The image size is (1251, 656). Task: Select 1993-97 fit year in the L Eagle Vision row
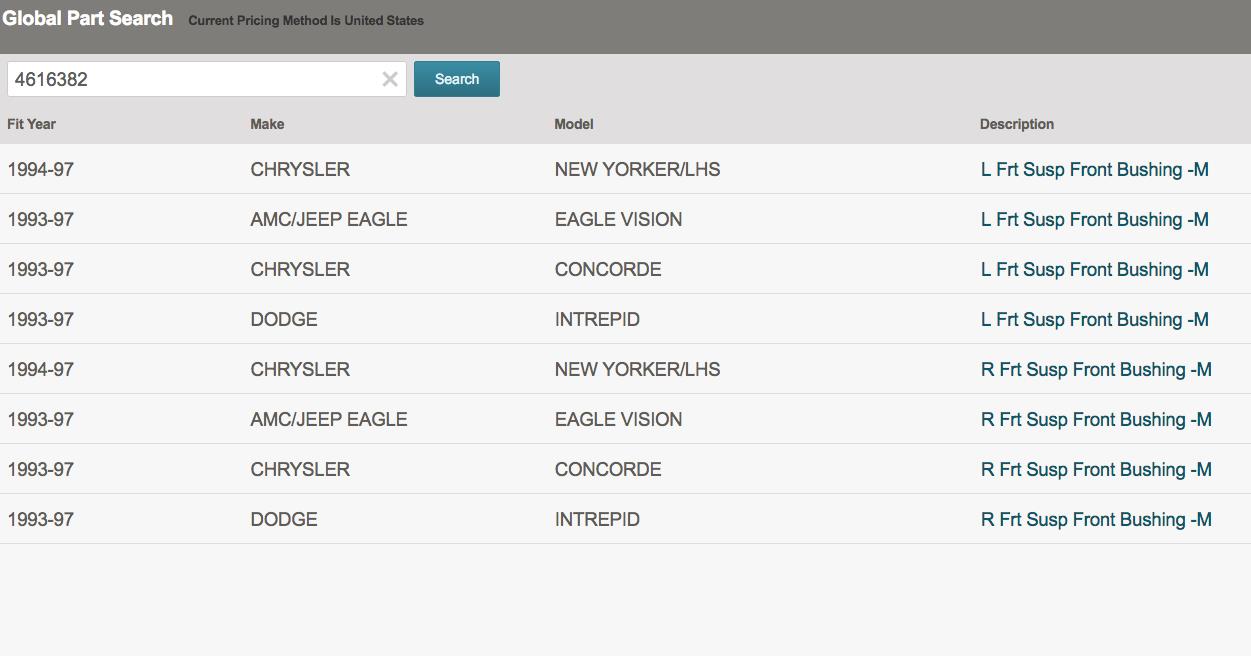(40, 220)
